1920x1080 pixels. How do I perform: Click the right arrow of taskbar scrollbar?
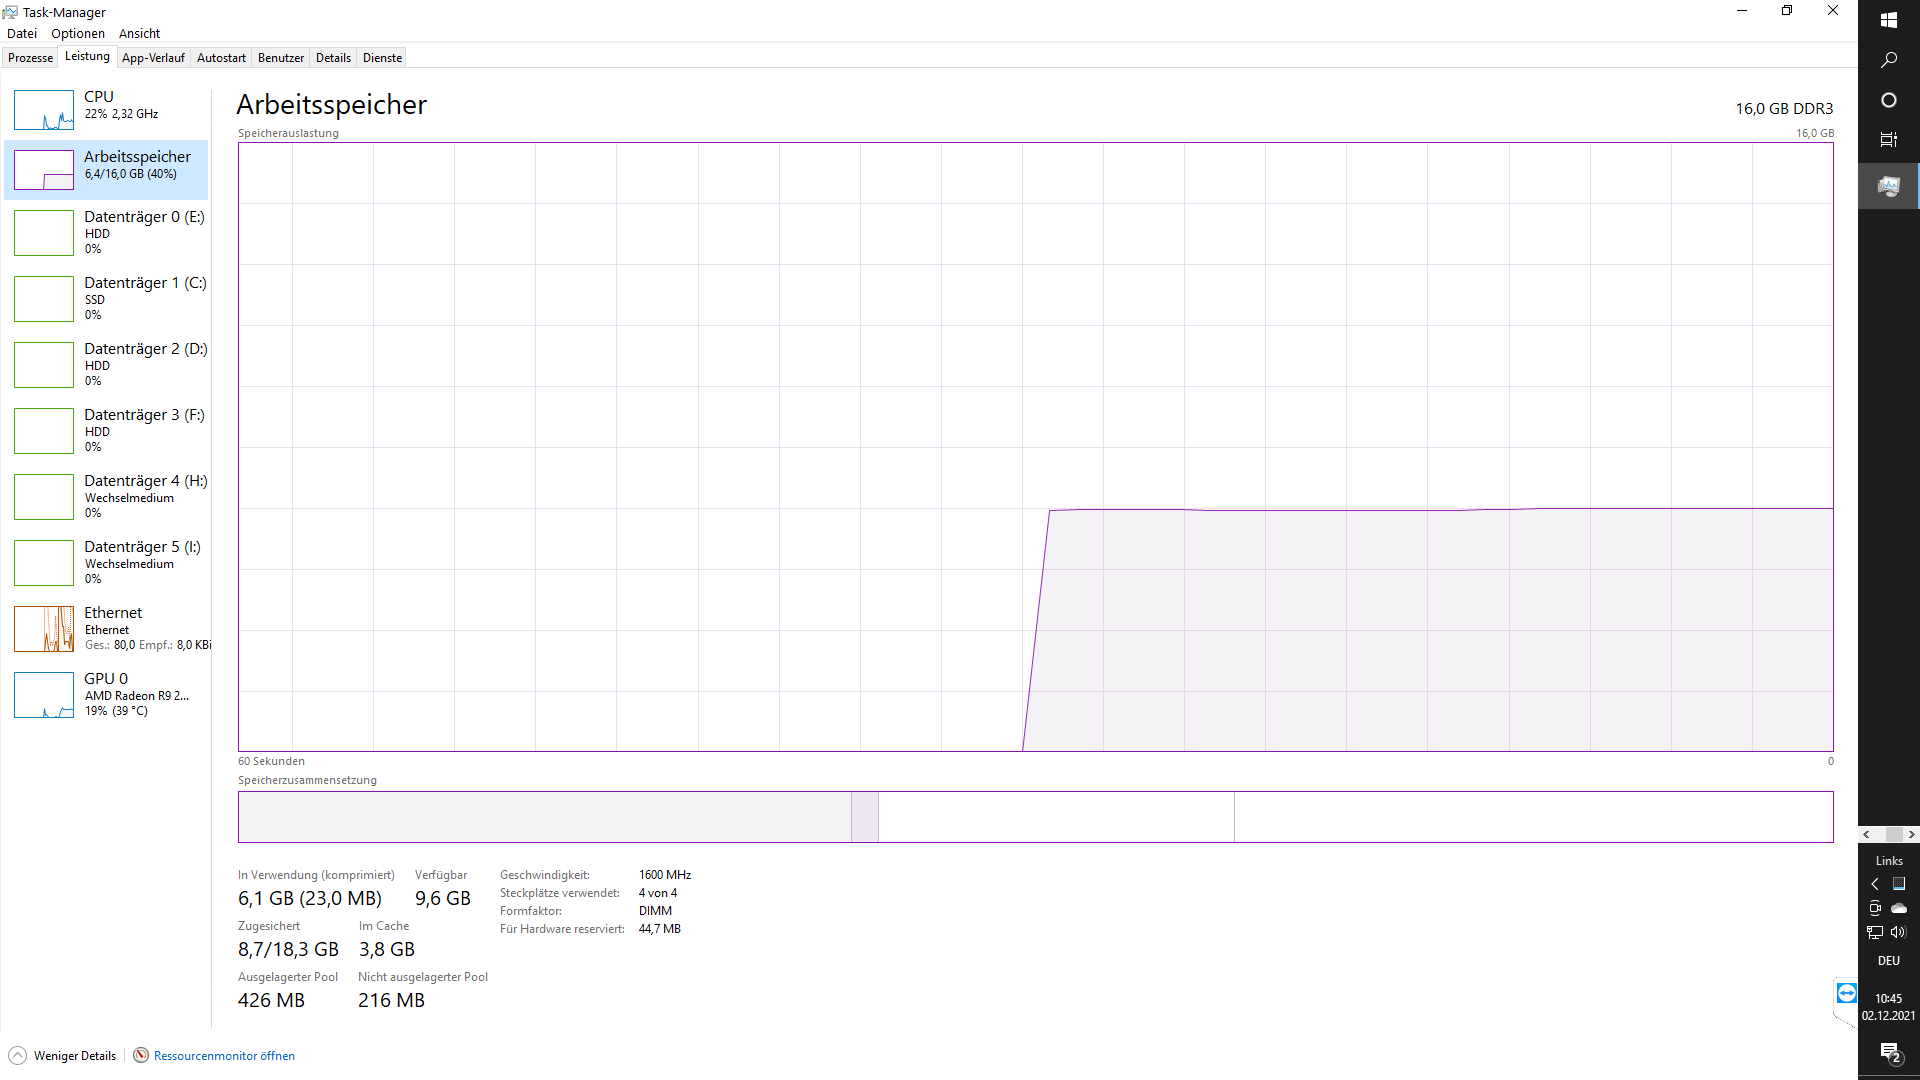[1911, 834]
